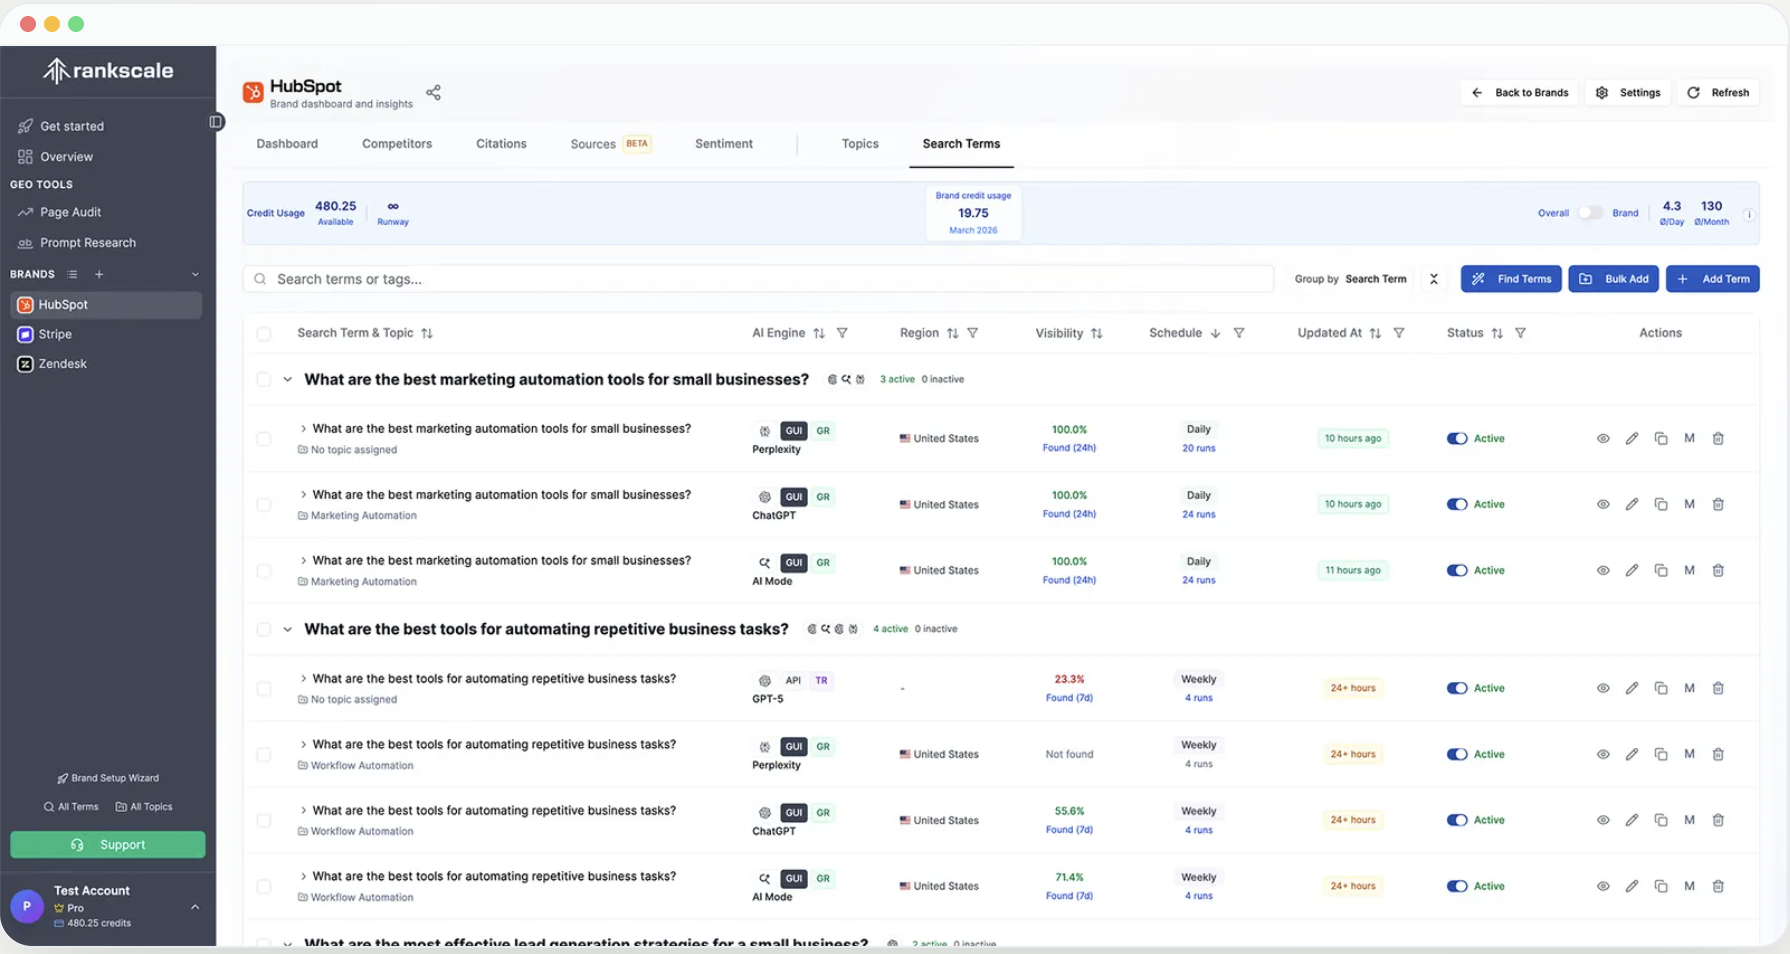The width and height of the screenshot is (1790, 954).
Task: Edit the GPT-5 repetitive tasks term
Action: pyautogui.click(x=1632, y=688)
